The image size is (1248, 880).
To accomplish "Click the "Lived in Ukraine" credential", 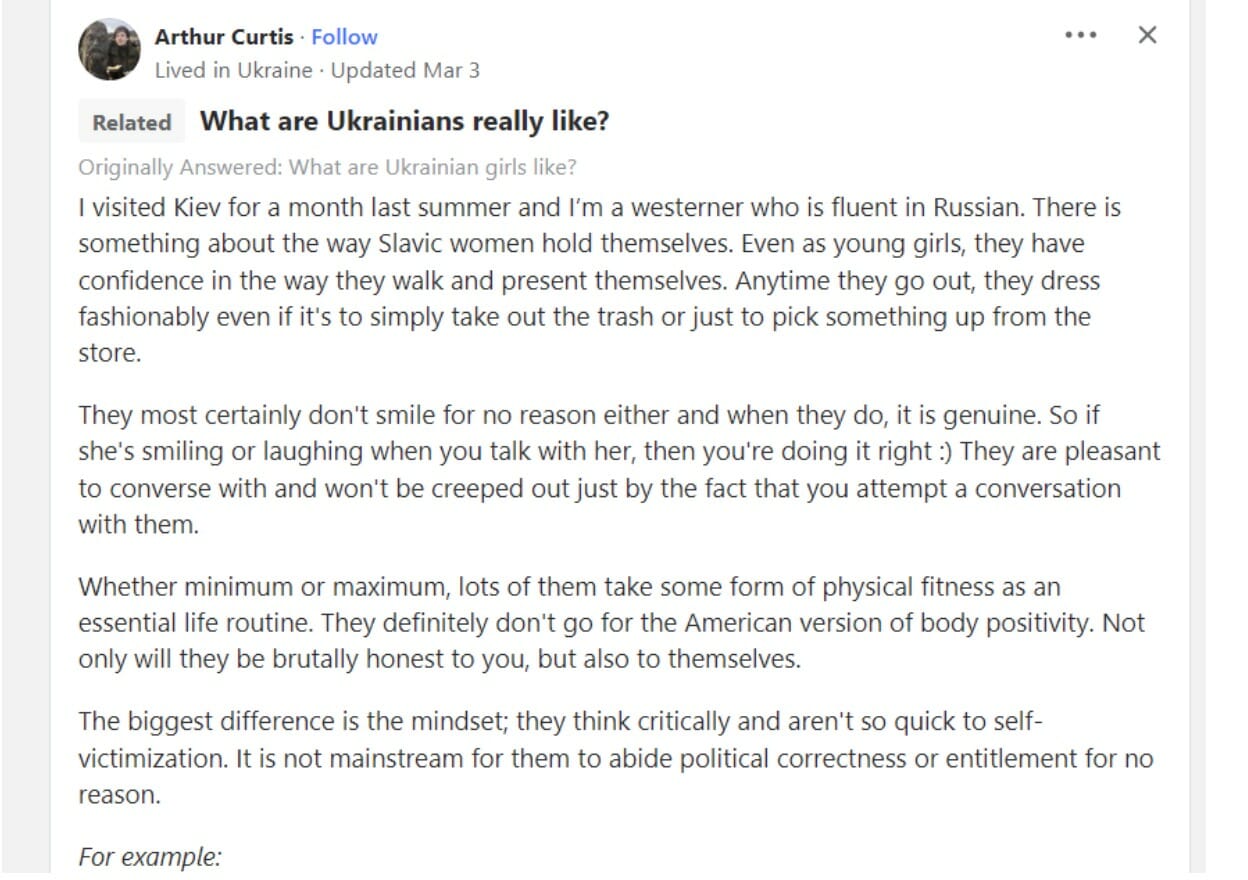I will (233, 70).
